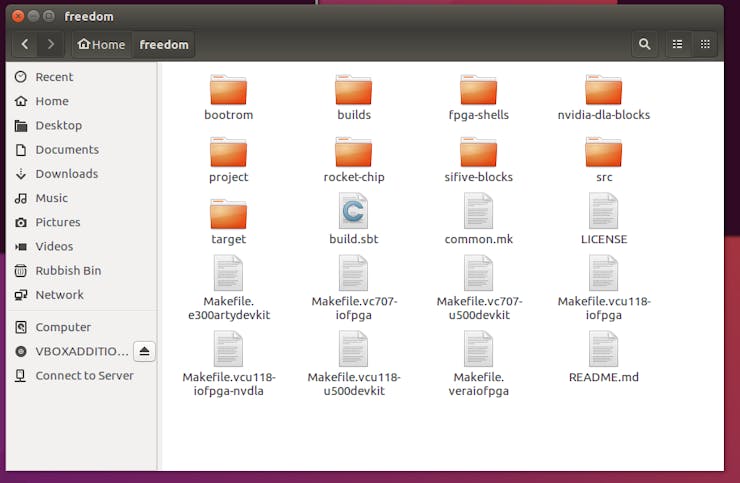
Task: Select the Makefile.vcu118-iofpga file icon
Action: pyautogui.click(x=604, y=273)
